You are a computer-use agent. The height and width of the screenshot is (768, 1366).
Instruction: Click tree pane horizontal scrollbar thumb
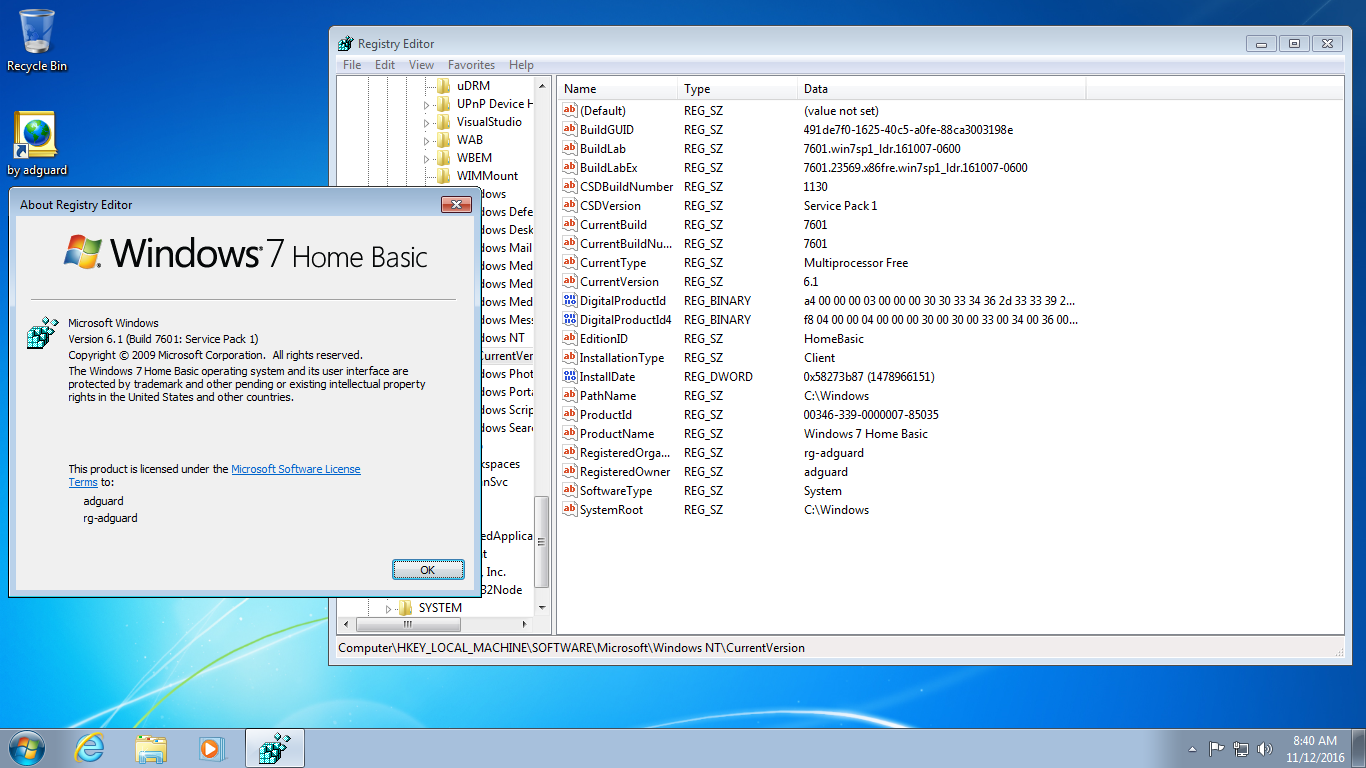(x=408, y=624)
